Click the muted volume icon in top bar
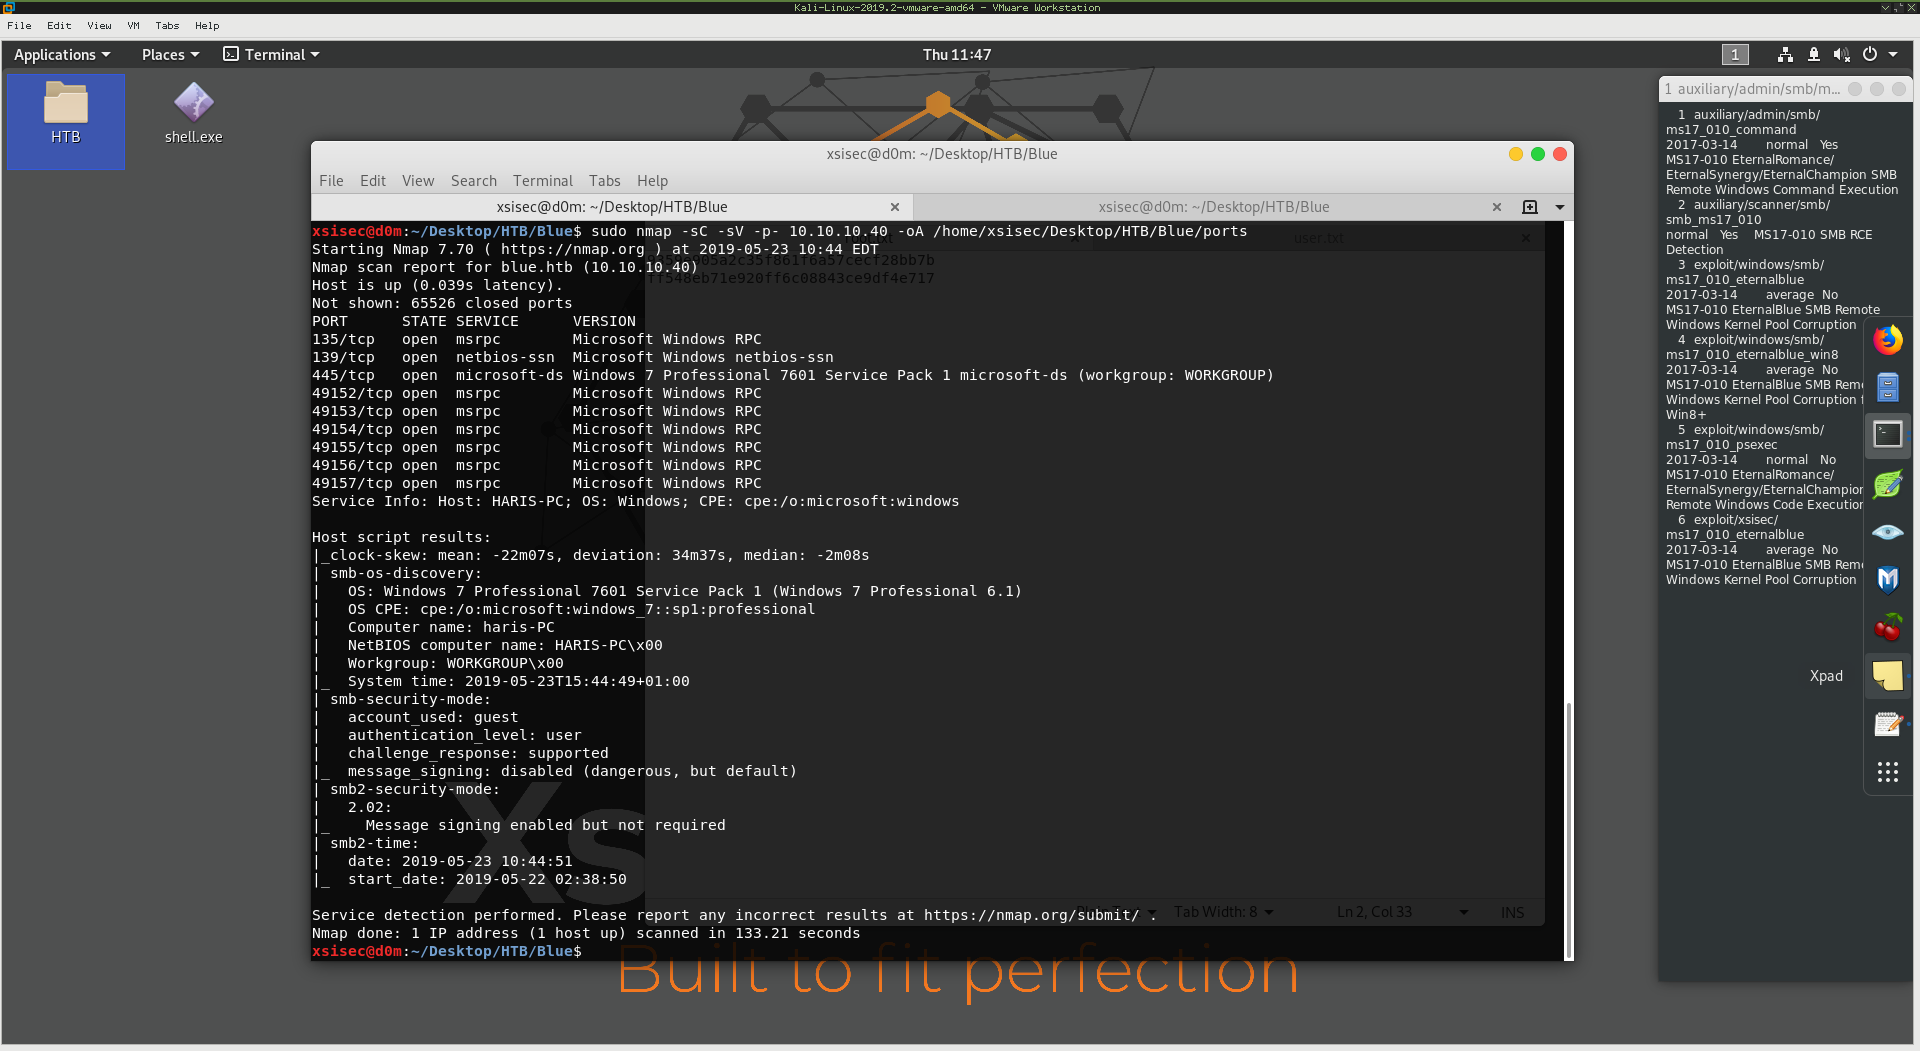The width and height of the screenshot is (1920, 1051). tap(1841, 55)
